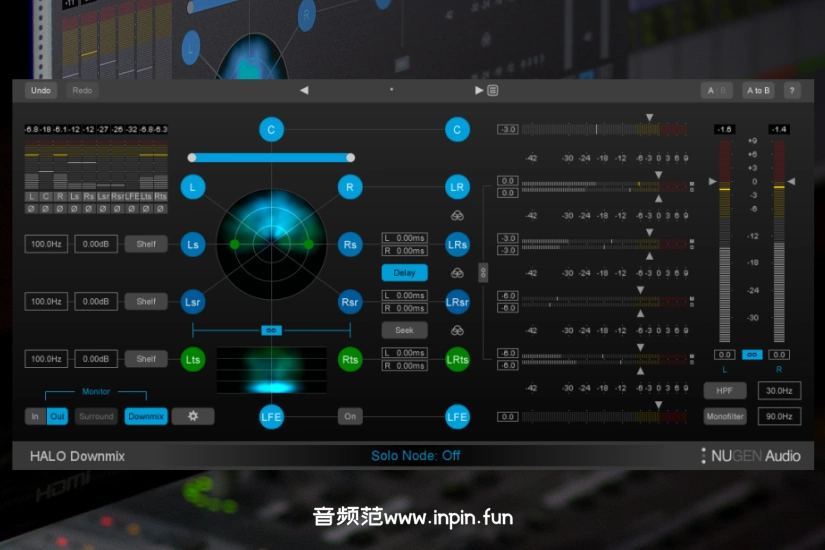Screen dimensions: 825x550
Task: Click the 100.0Hz field in Ls row
Action: (x=46, y=244)
